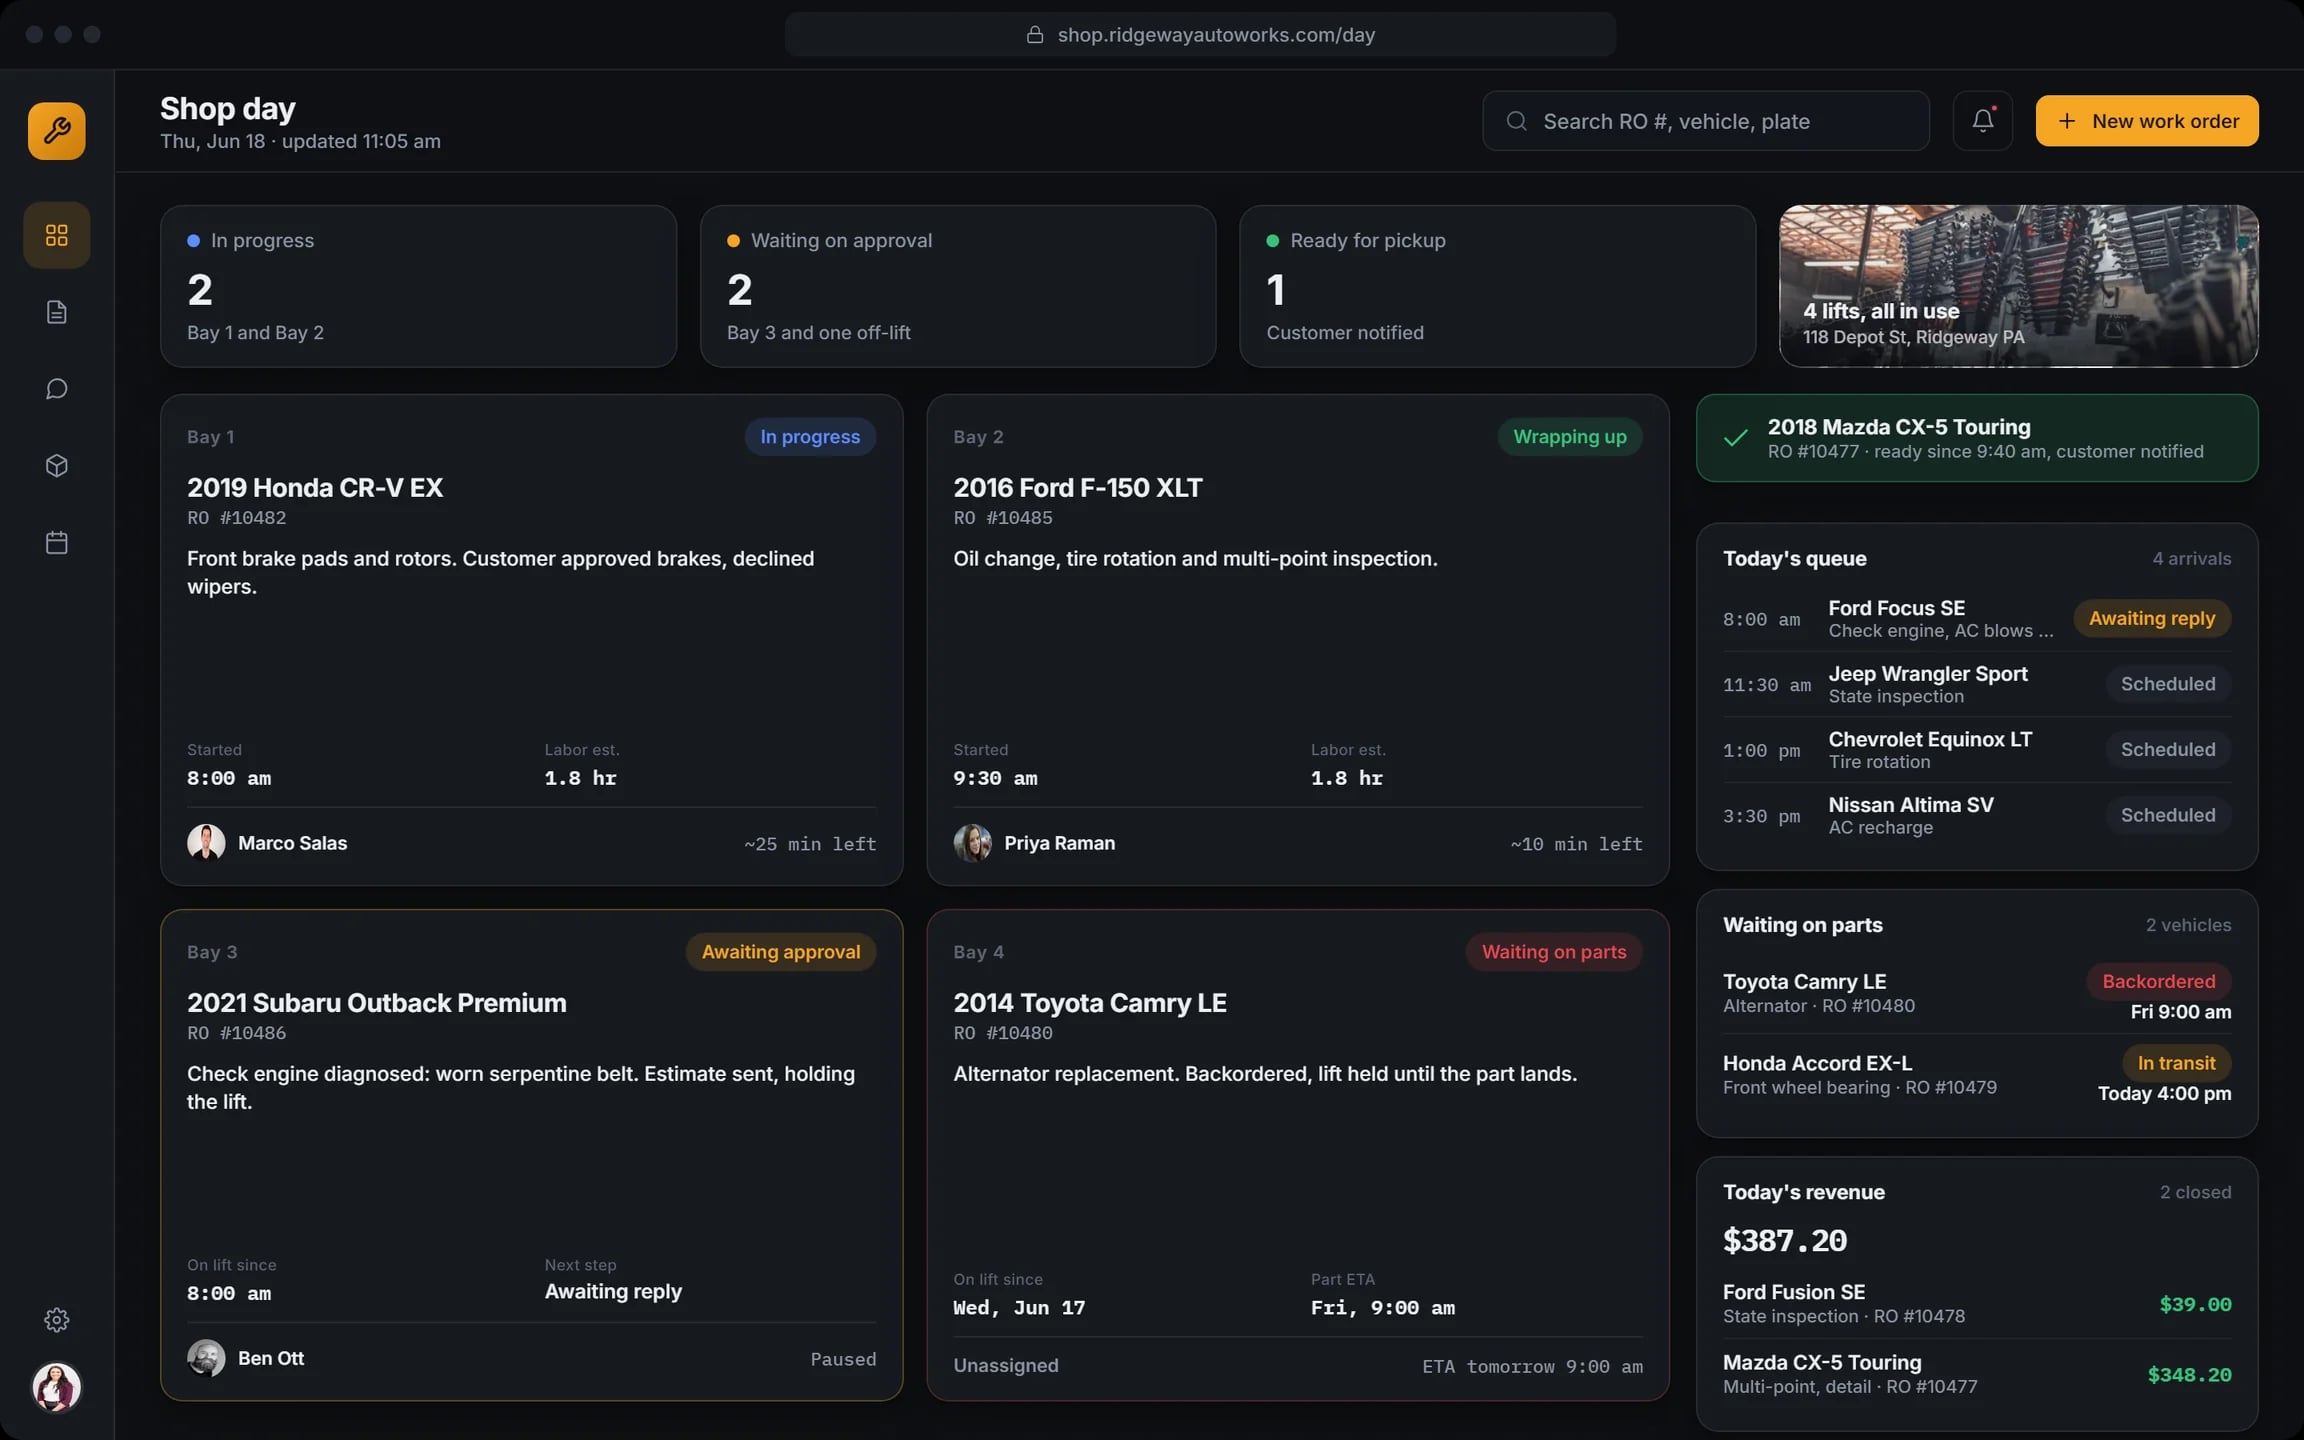The image size is (2304, 1440).
Task: Open the settings gear icon
Action: click(57, 1320)
